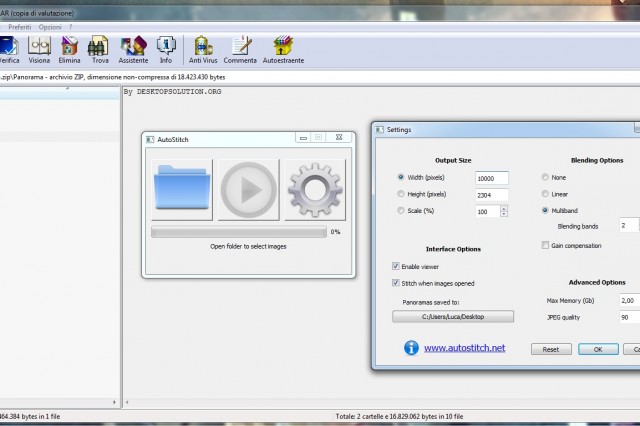The height and width of the screenshot is (426, 640).
Task: Open the Preferiti menu
Action: (x=19, y=26)
